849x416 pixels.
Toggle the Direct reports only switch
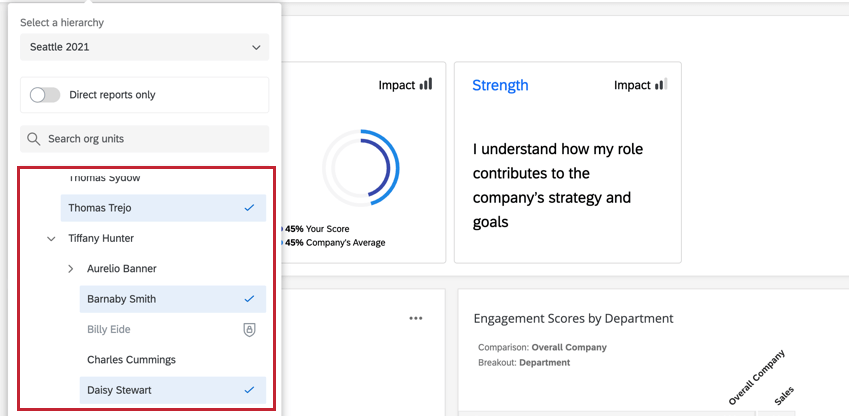pos(45,95)
